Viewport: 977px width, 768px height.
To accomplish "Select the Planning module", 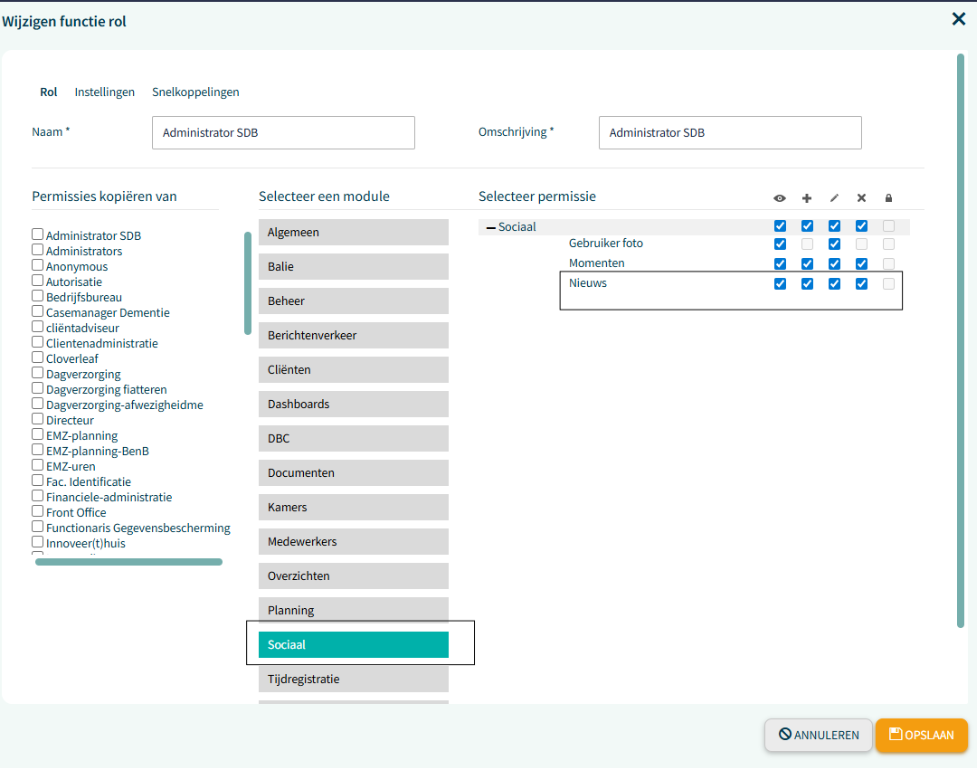I will point(353,610).
